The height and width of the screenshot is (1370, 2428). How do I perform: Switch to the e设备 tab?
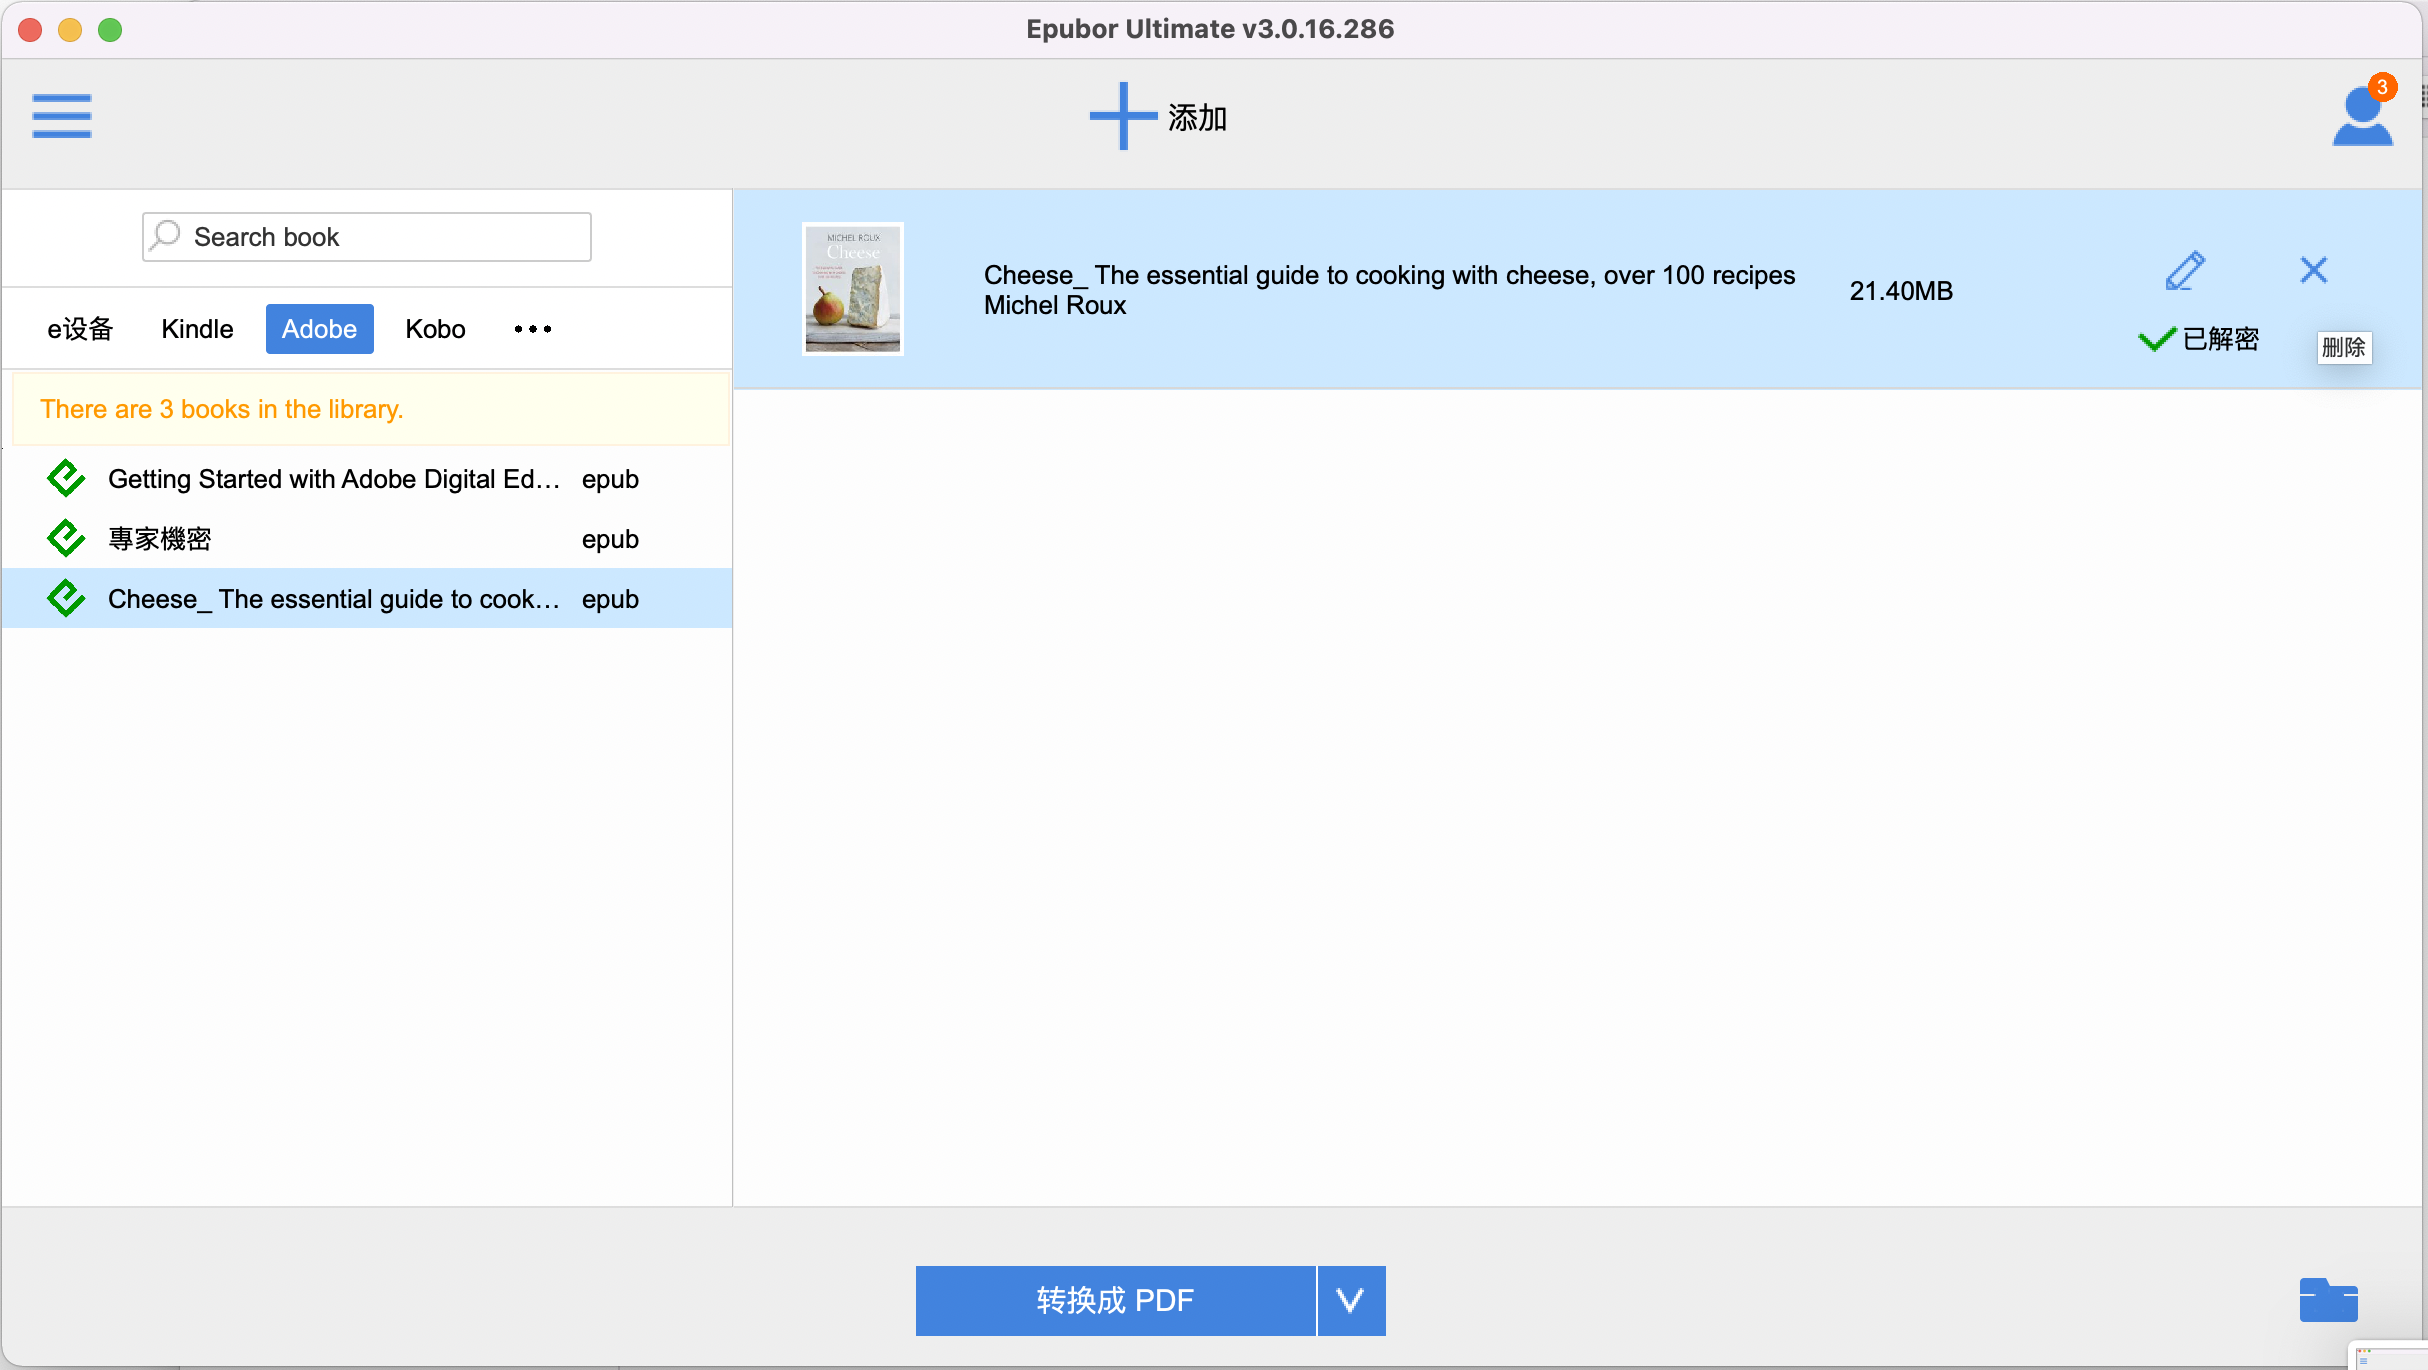tap(80, 329)
